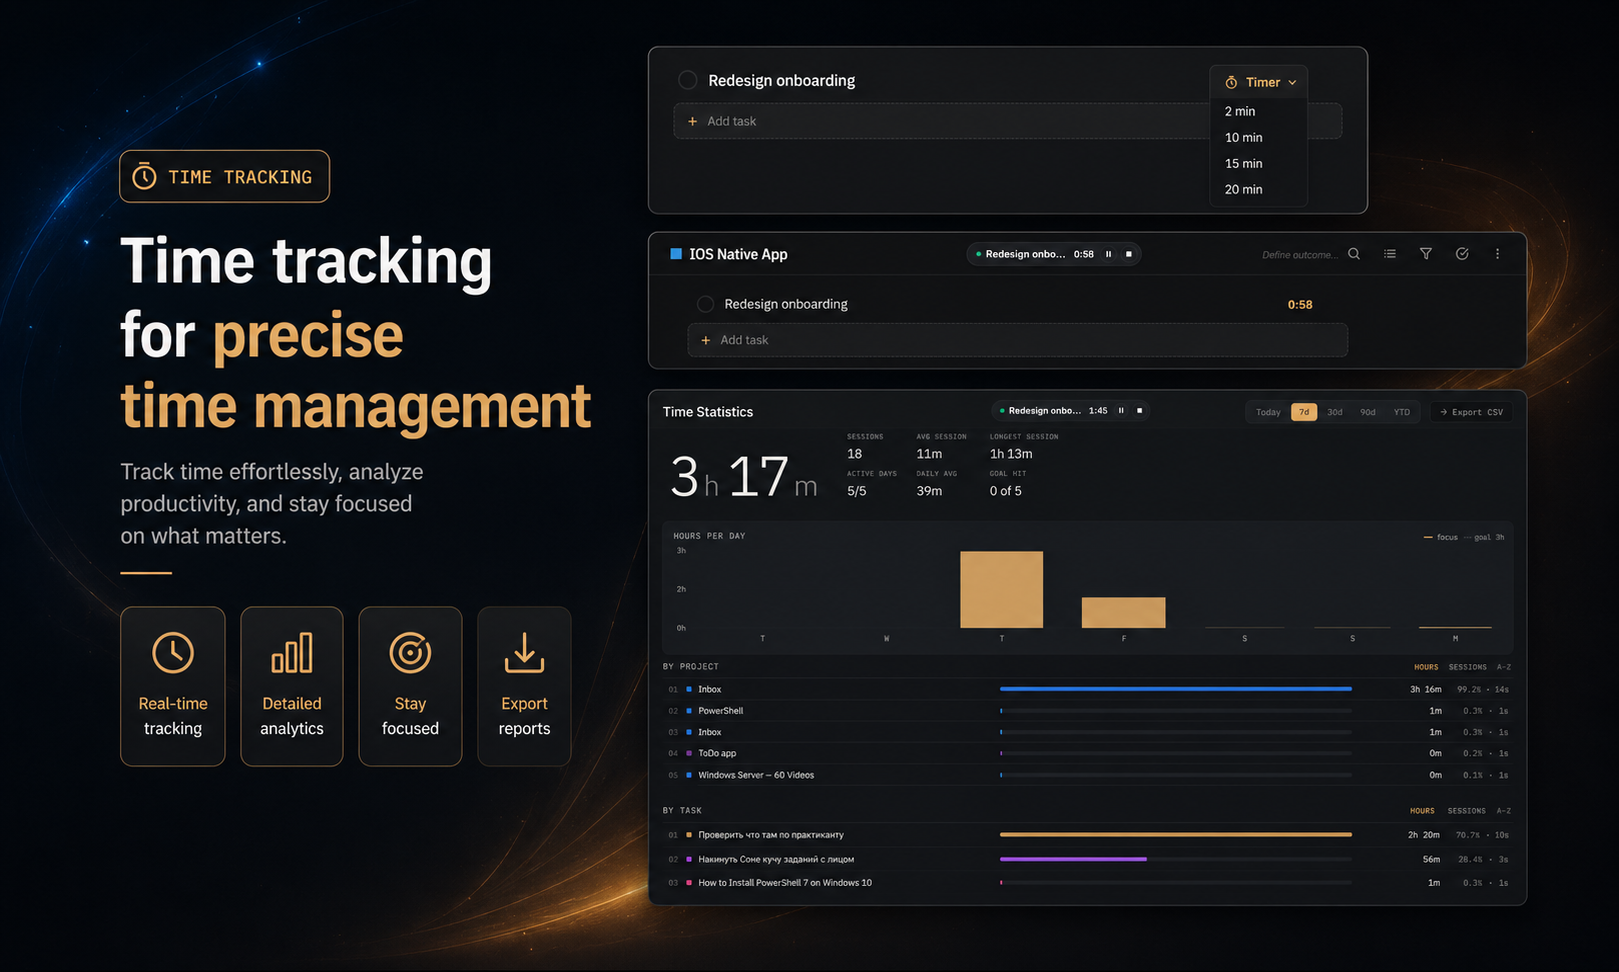Check off Redesign onboarding in top card

coord(687,80)
